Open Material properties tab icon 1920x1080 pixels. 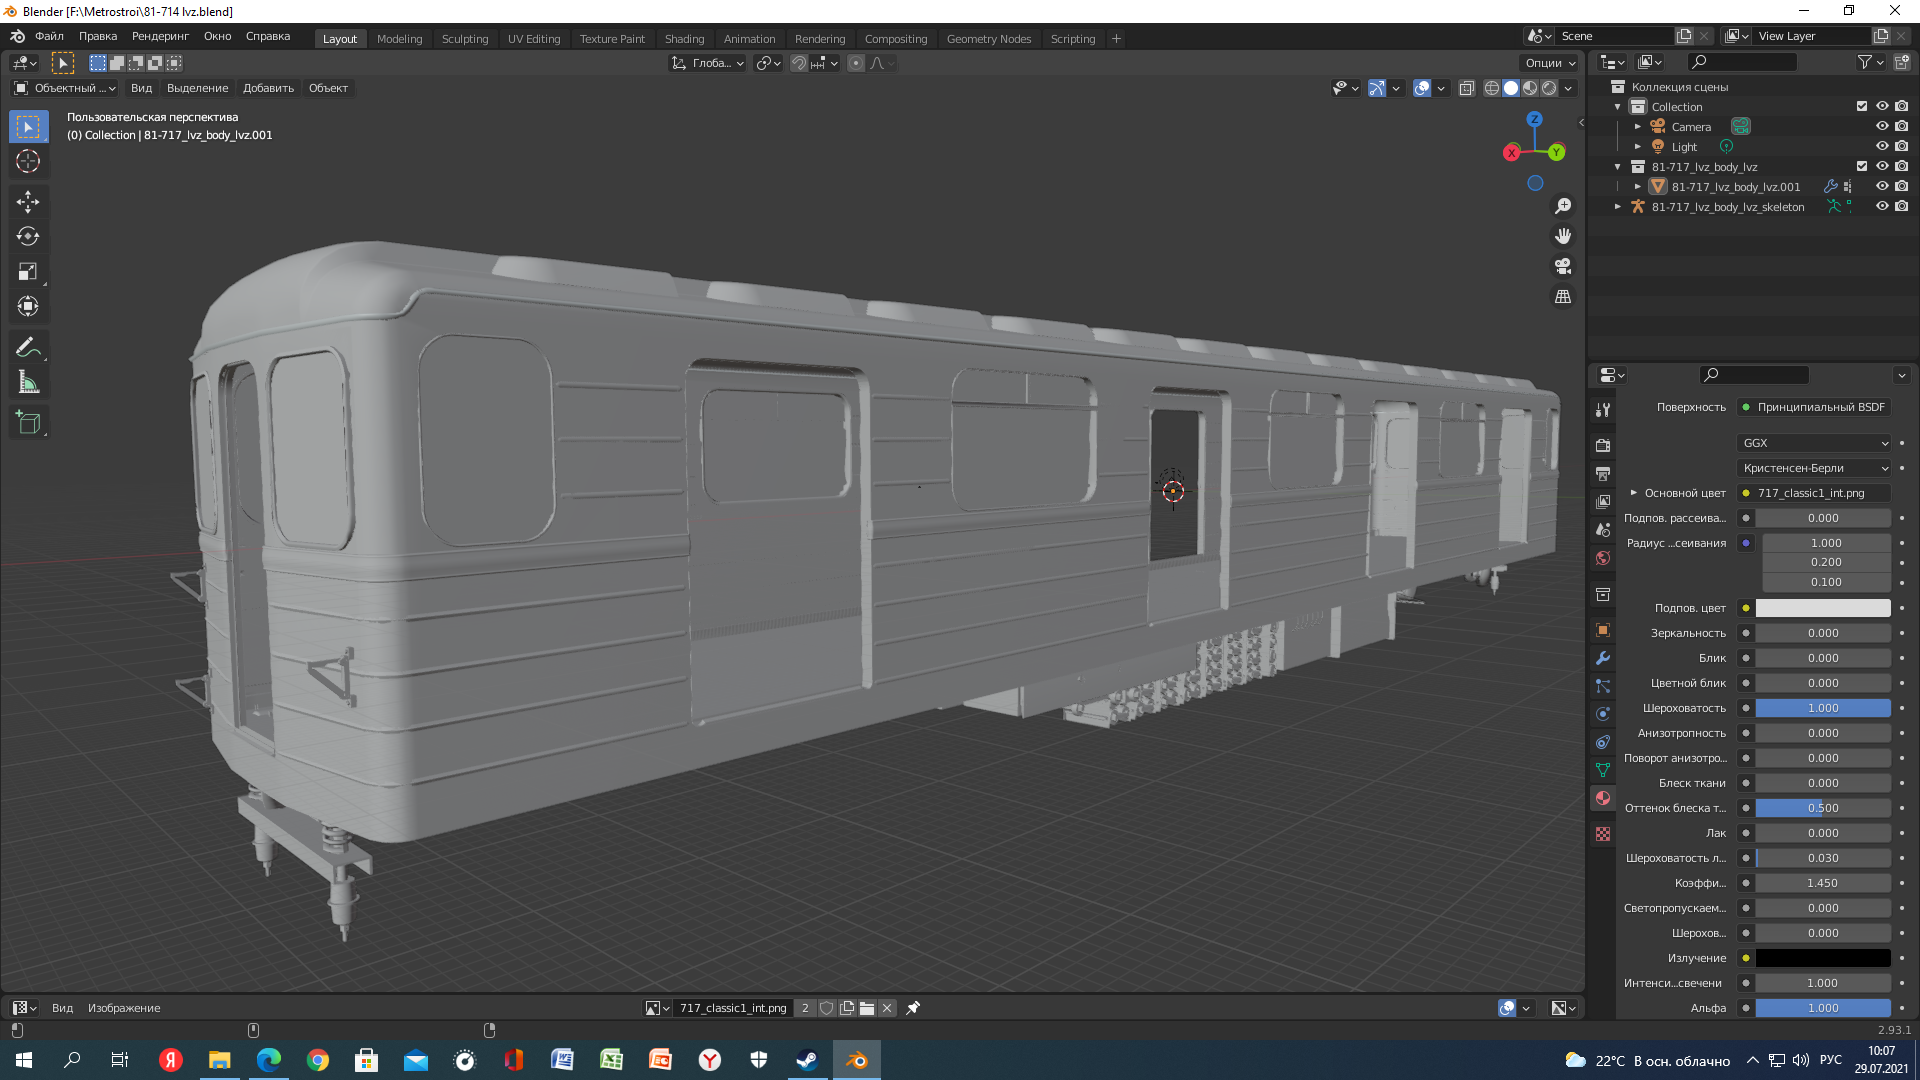pos(1603,798)
